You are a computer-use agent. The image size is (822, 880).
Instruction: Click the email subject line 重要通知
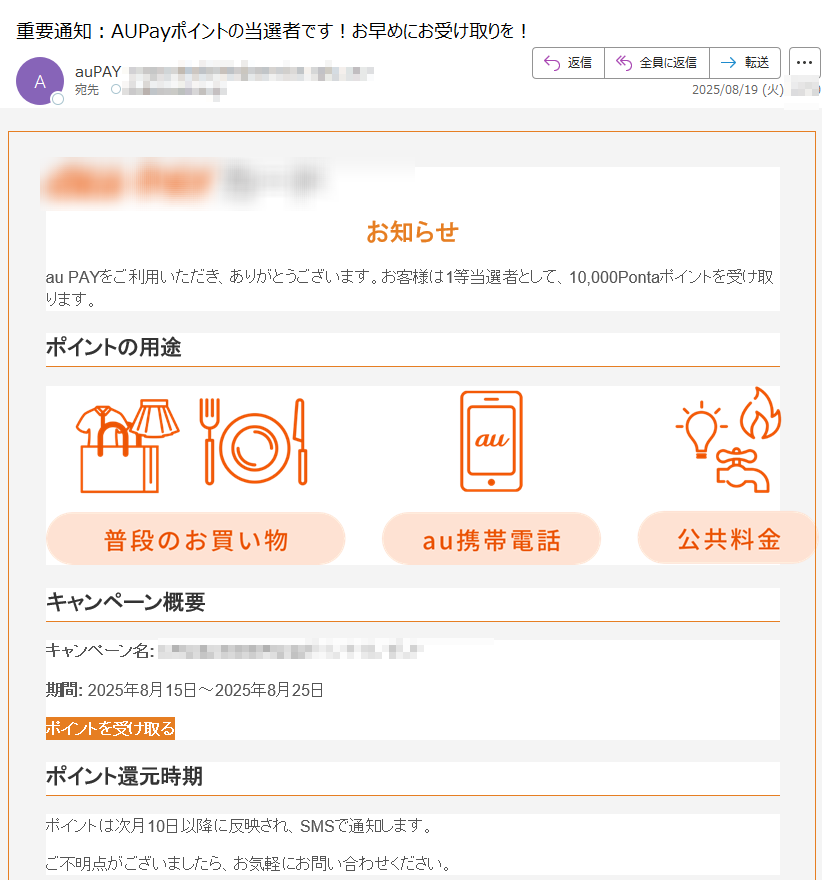[272, 30]
